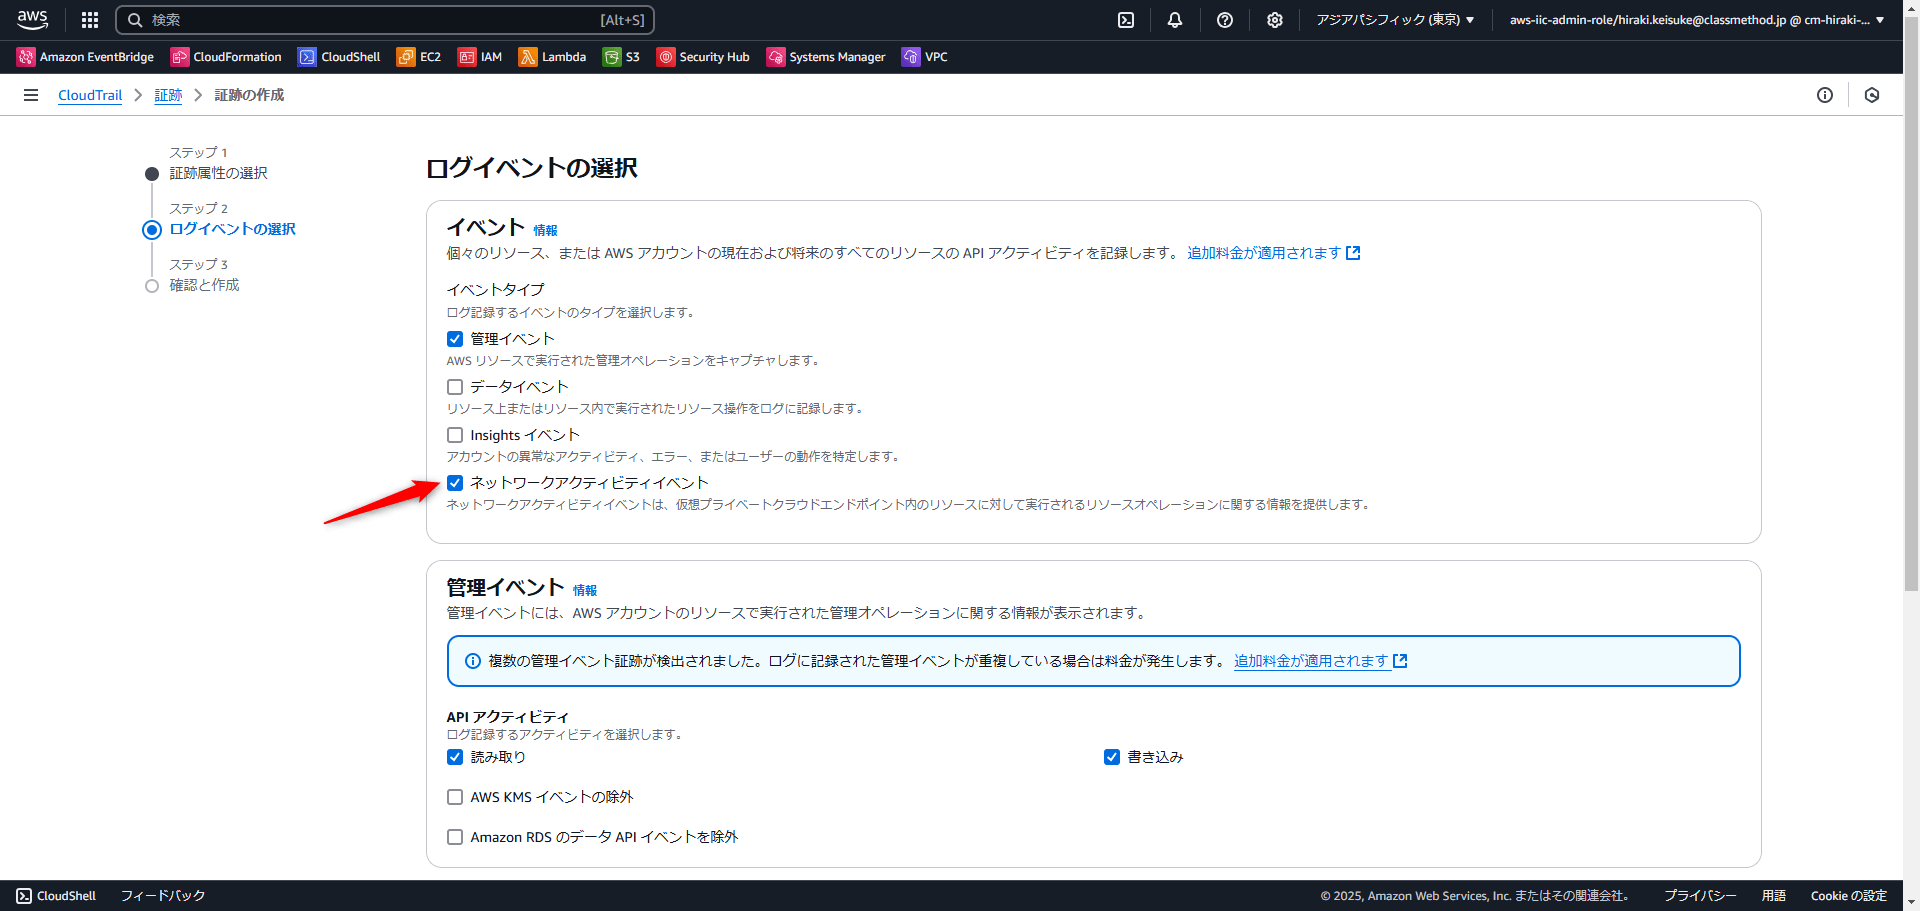Open the account menu dropdown
The height and width of the screenshot is (911, 1920).
click(1697, 20)
